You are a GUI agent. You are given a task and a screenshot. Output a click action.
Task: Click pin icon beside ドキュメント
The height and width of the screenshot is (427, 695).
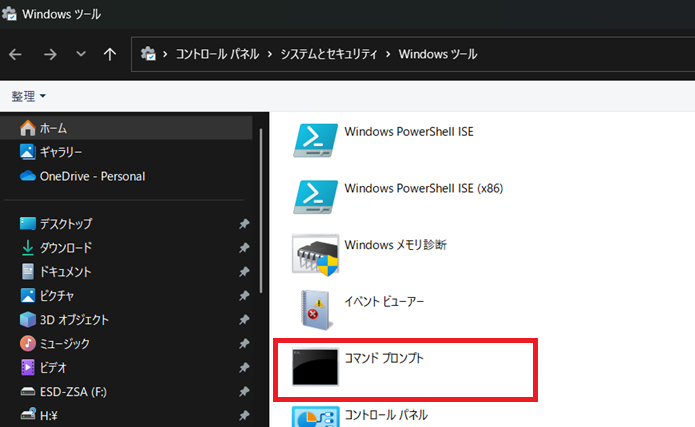tap(244, 272)
